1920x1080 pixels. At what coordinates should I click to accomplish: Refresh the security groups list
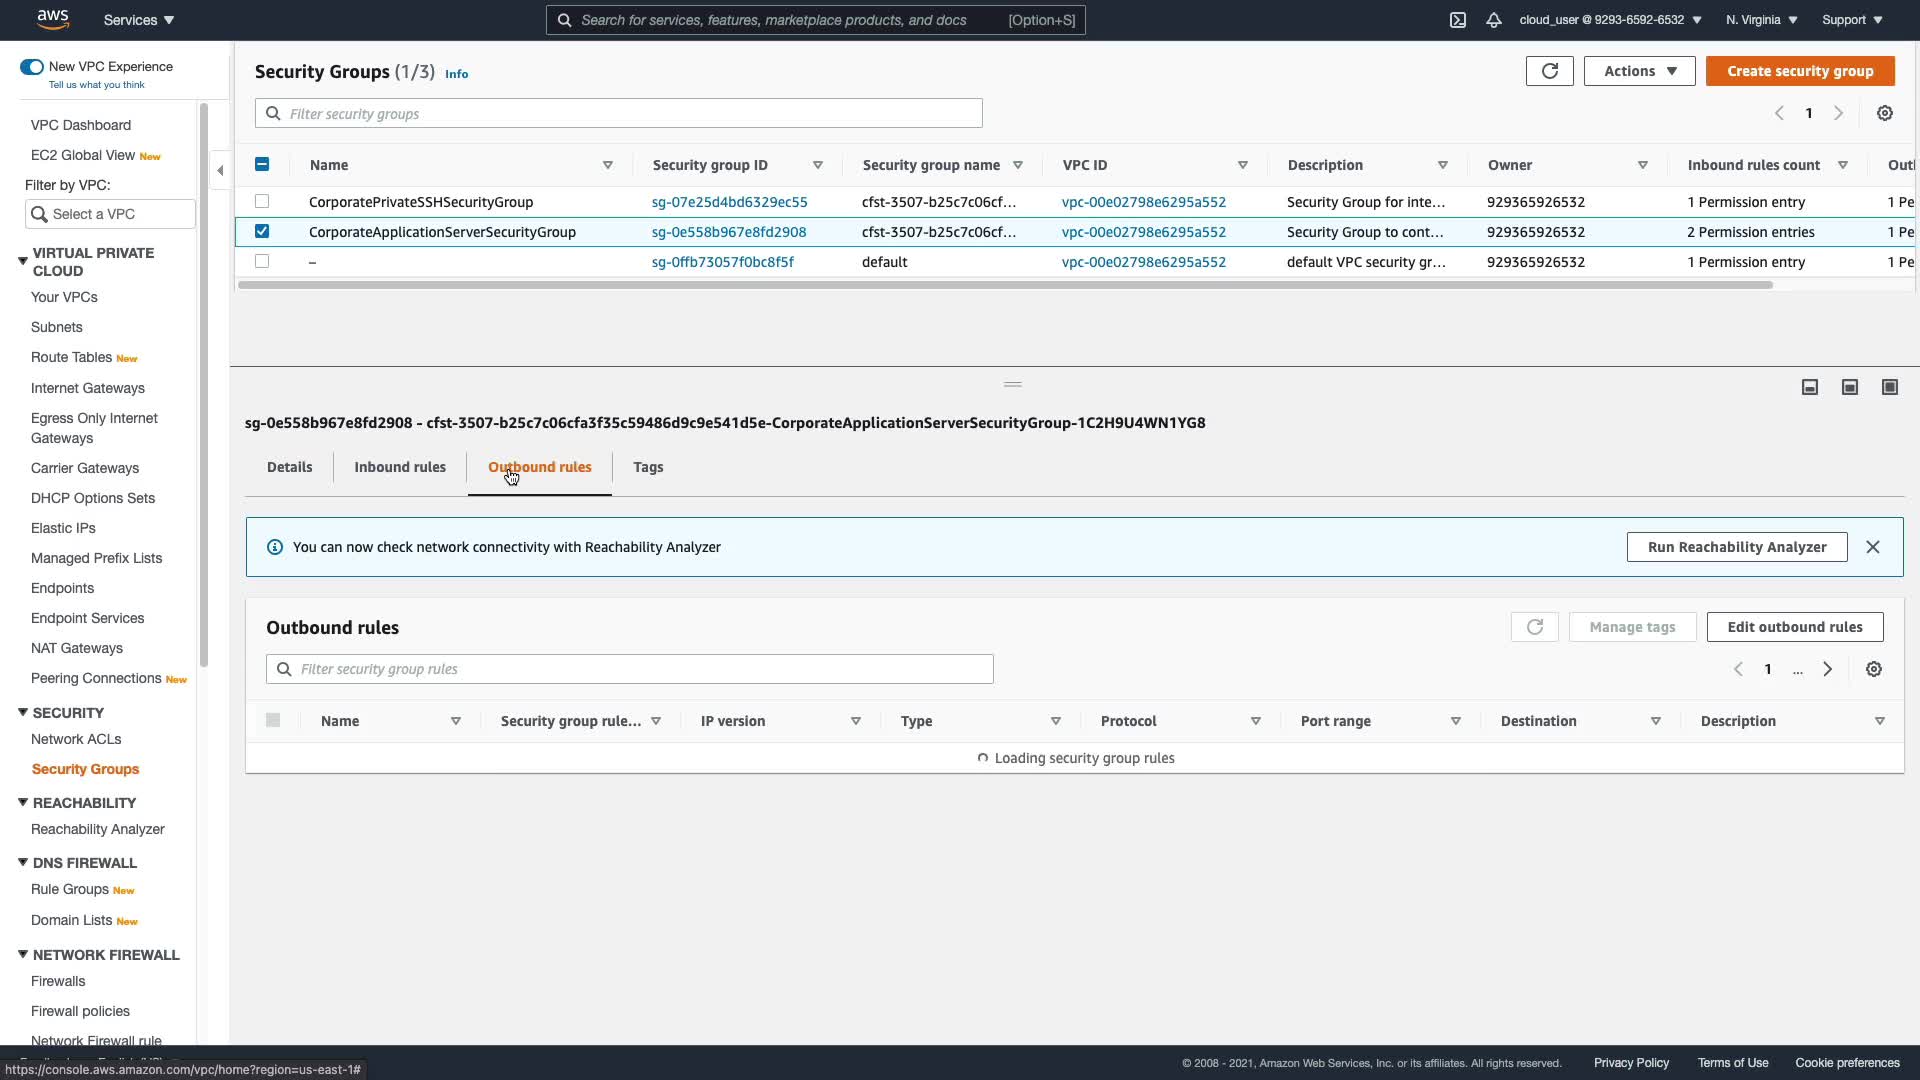click(x=1549, y=71)
